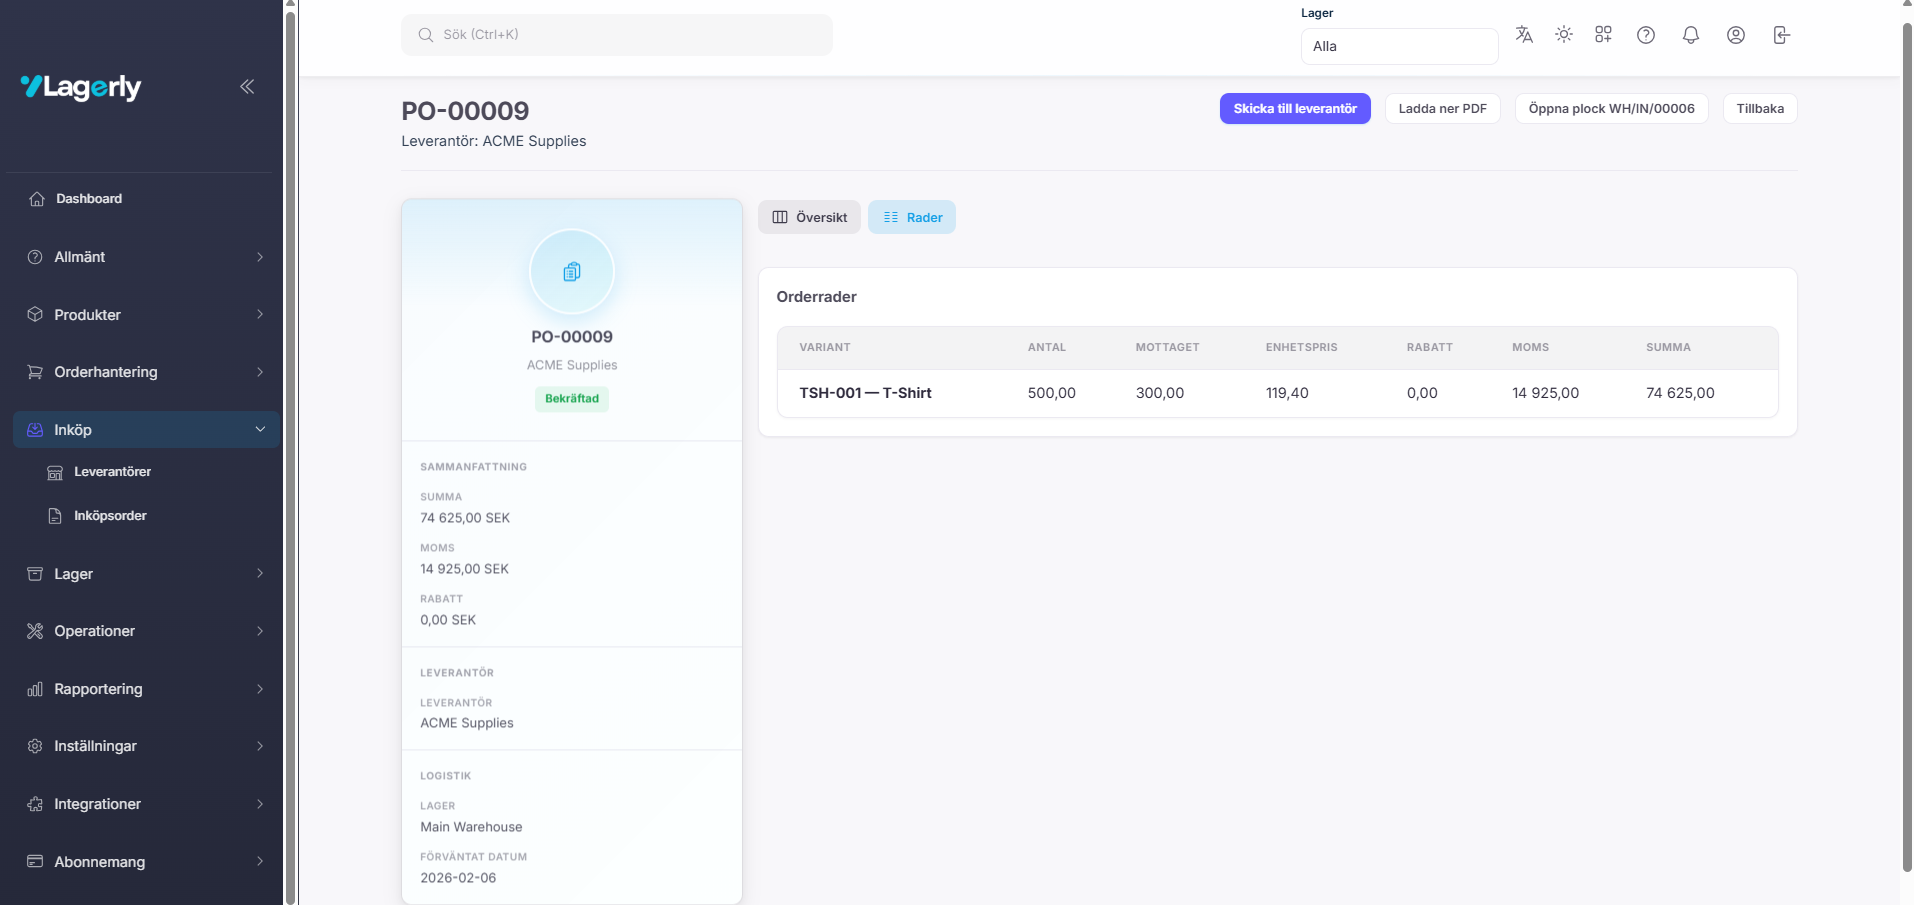This screenshot has width=1914, height=905.
Task: Click the search field Sök
Action: 617,35
